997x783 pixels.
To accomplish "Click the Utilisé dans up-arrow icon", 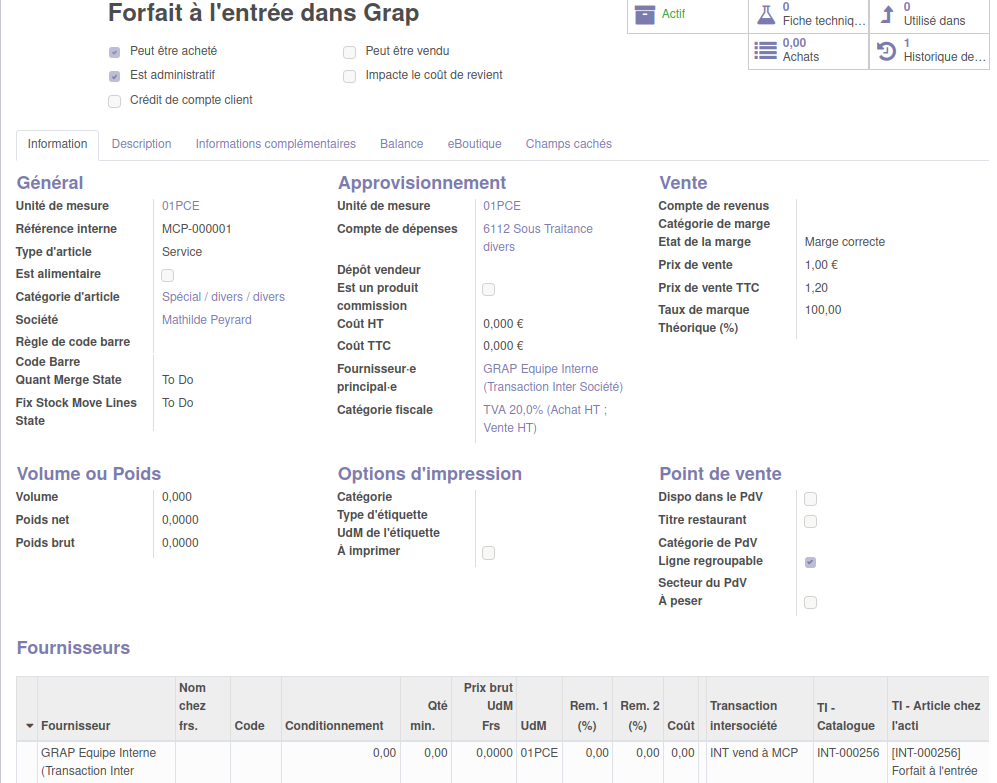I will 886,15.
